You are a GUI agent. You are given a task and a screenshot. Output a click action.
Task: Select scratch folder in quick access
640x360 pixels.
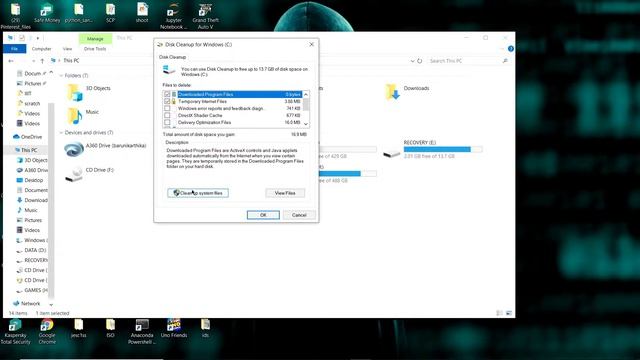click(x=29, y=104)
